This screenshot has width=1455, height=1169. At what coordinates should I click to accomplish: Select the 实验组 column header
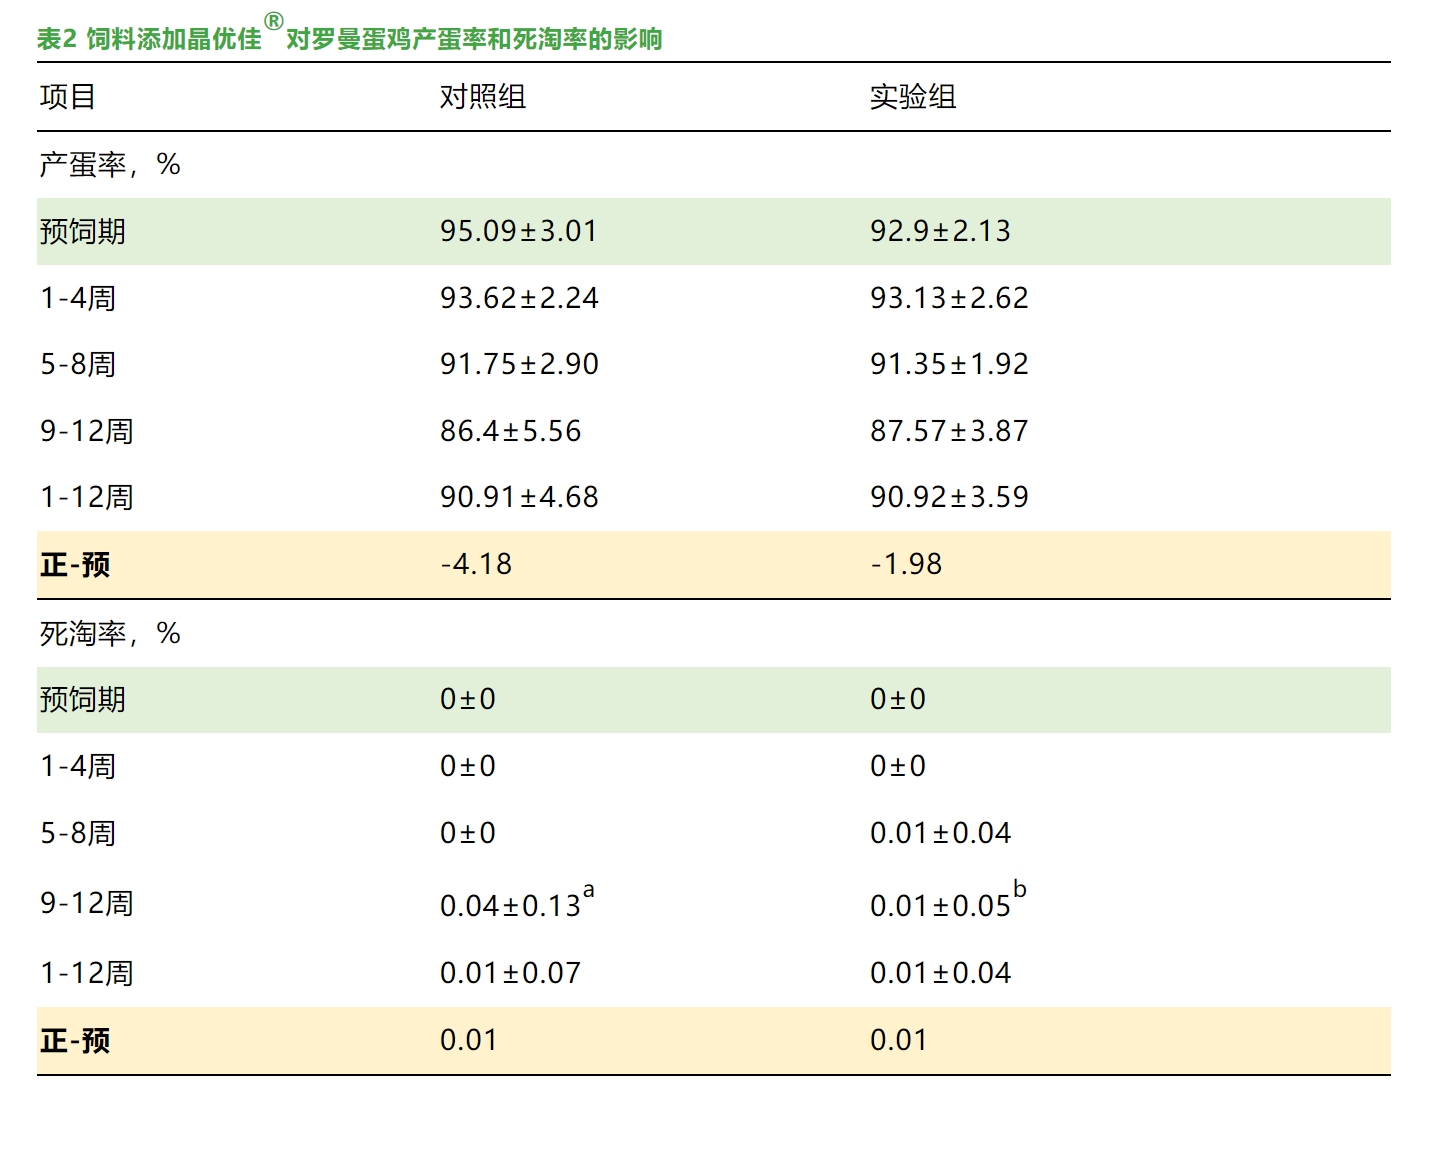pyautogui.click(x=912, y=97)
